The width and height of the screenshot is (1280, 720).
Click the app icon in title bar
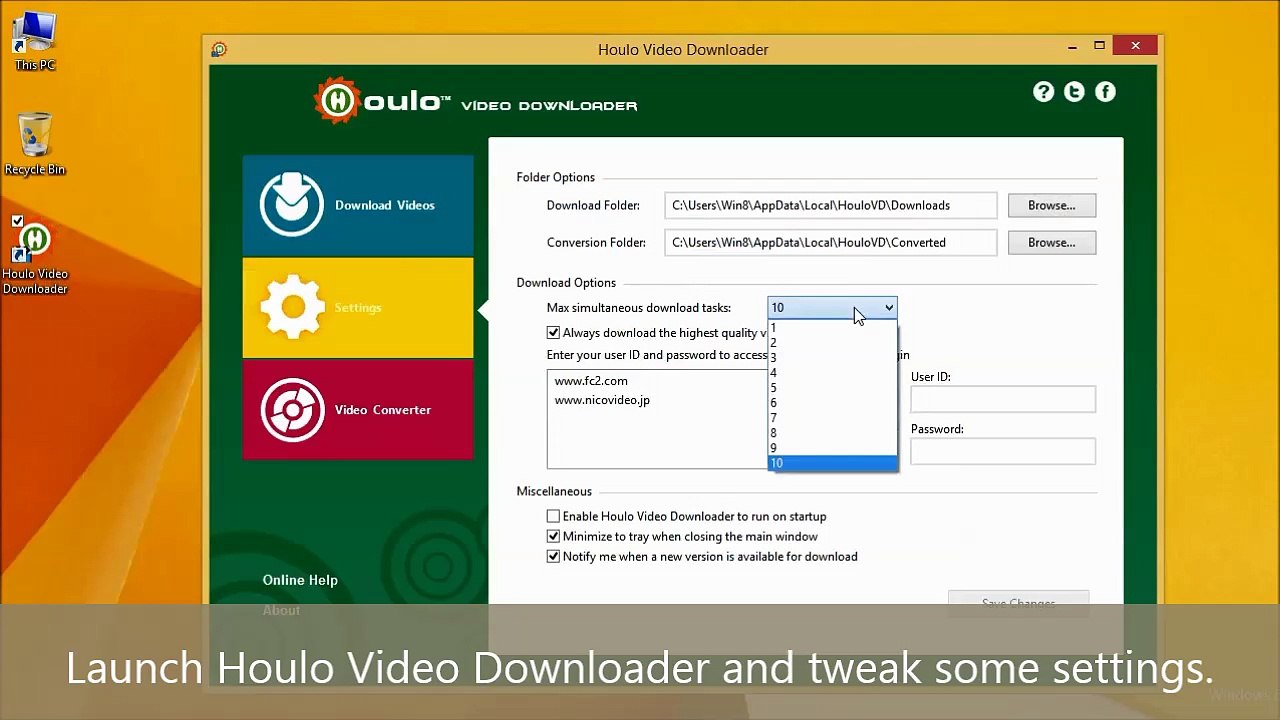pyautogui.click(x=219, y=49)
